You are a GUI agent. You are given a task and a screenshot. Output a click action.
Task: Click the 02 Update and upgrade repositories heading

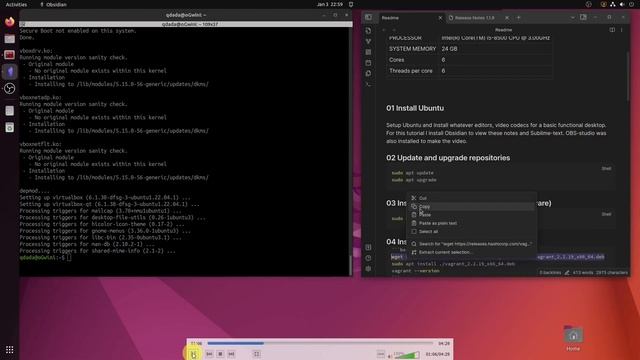[x=448, y=158]
